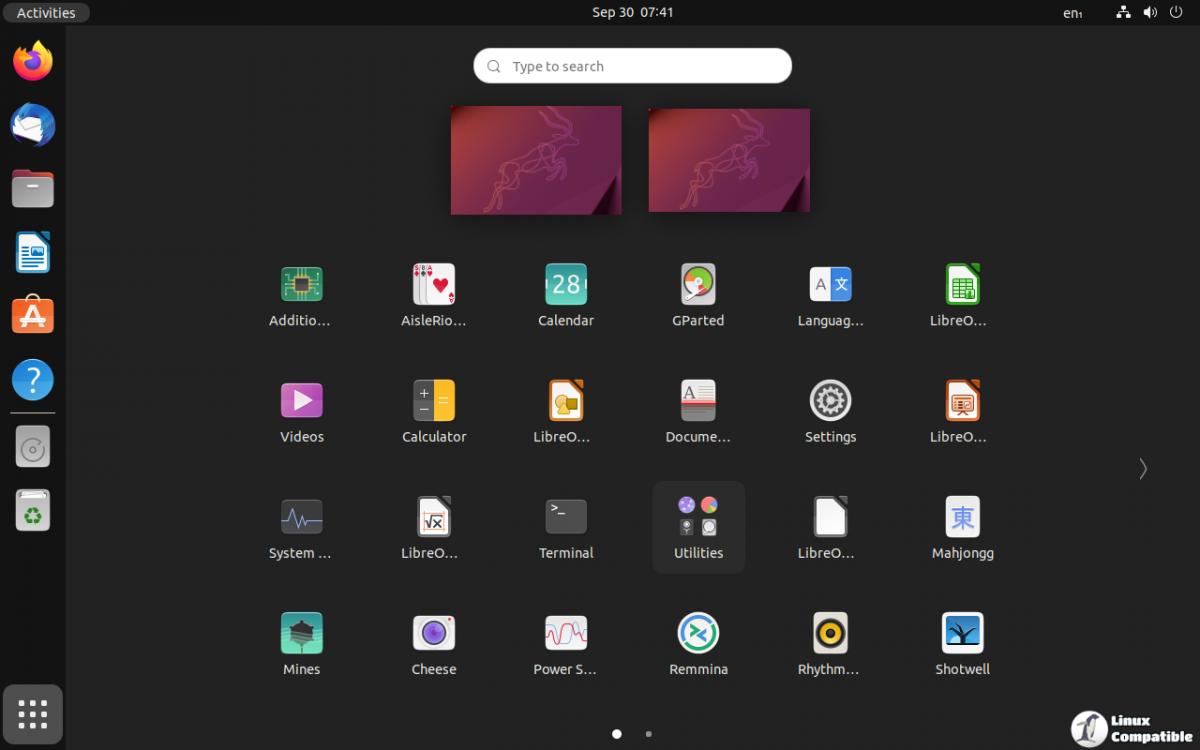Click the Activities button
Screen dimensions: 1200x750
[x=46, y=13]
